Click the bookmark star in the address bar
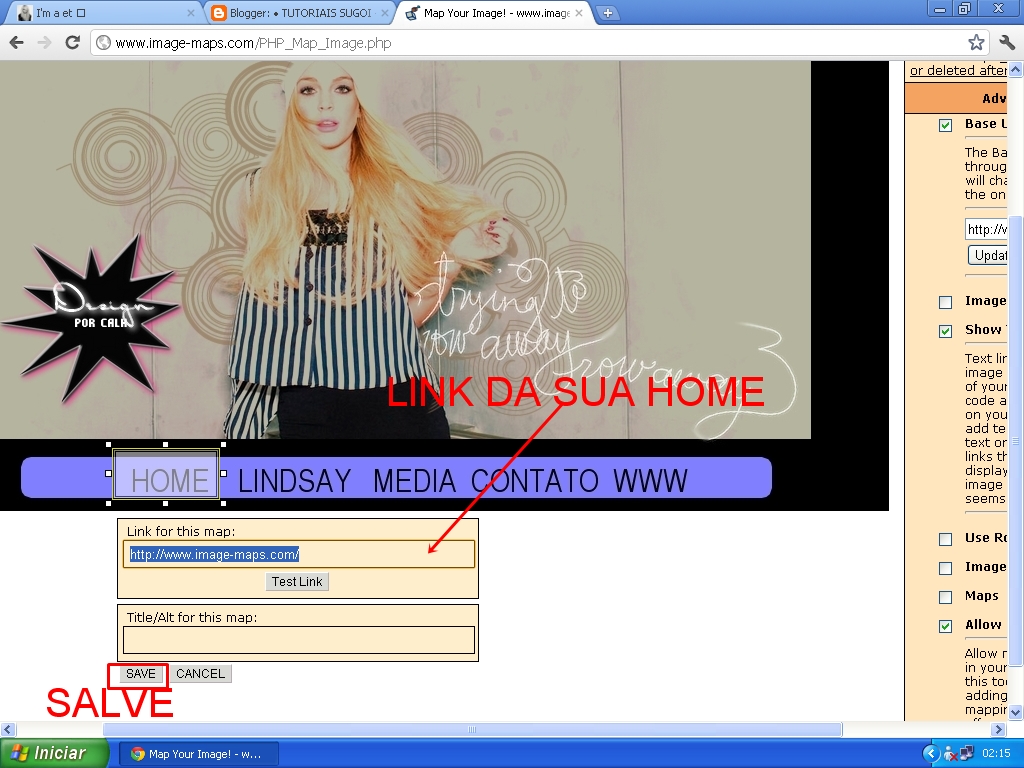The width and height of the screenshot is (1024, 768). pyautogui.click(x=975, y=44)
